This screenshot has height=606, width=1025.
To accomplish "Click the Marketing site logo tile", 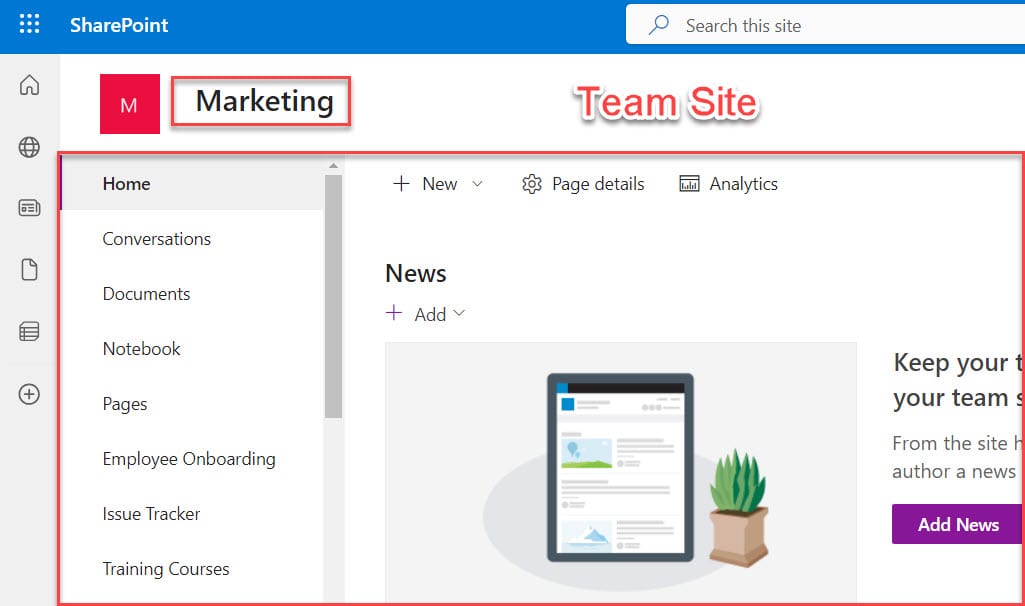I will click(129, 104).
